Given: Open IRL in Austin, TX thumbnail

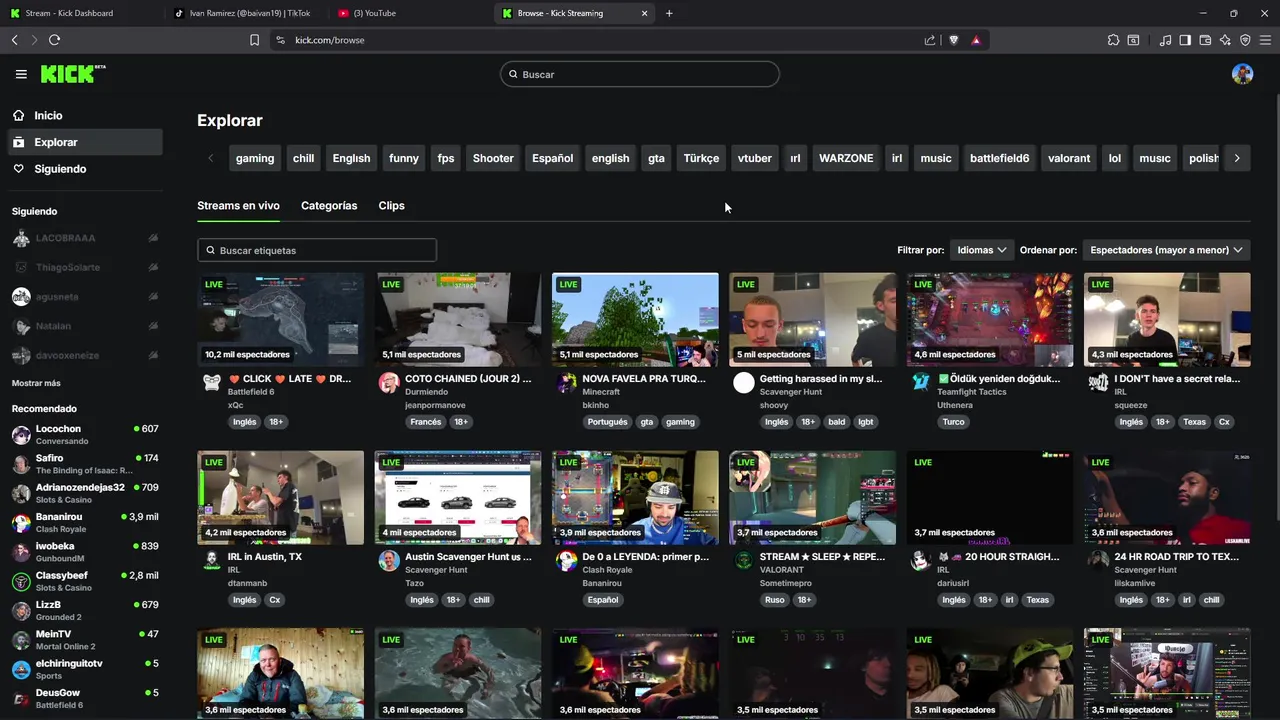Looking at the screenshot, I should pos(280,497).
